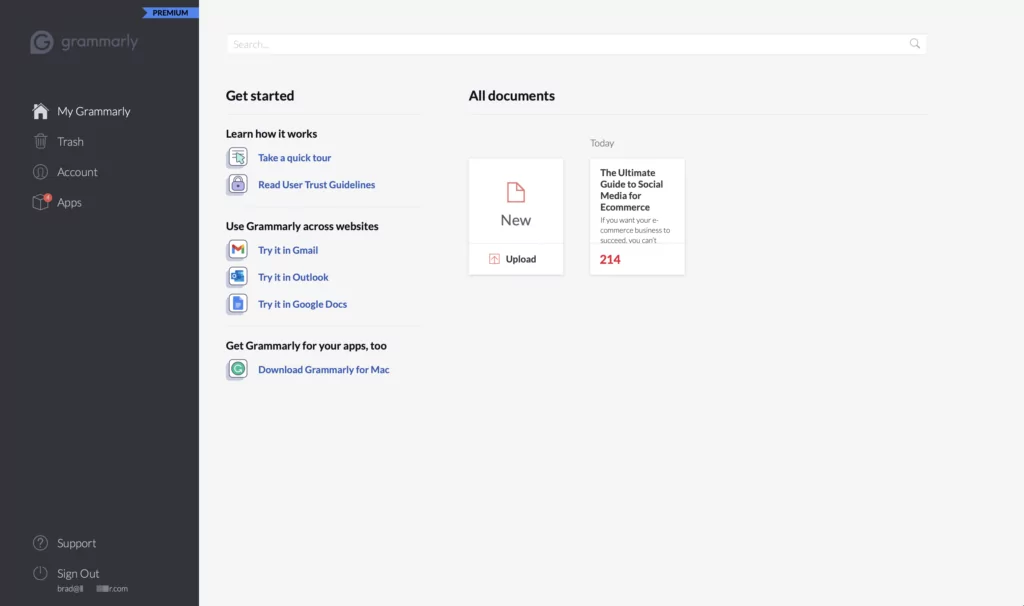Click the new document page icon

pos(515,193)
